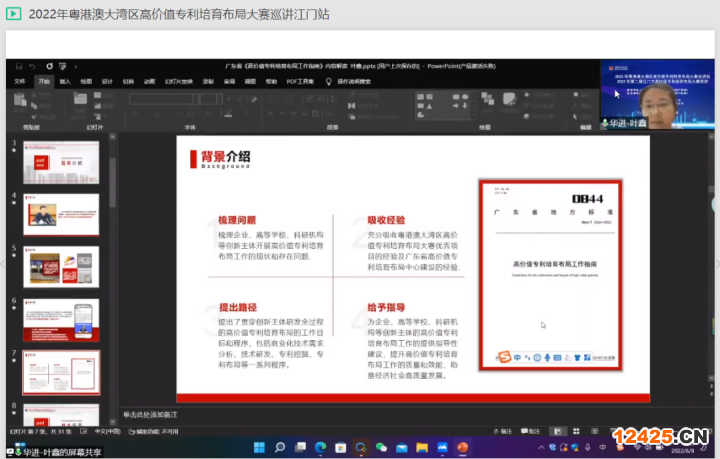Click the 背景介绍 slide title

(x=225, y=156)
